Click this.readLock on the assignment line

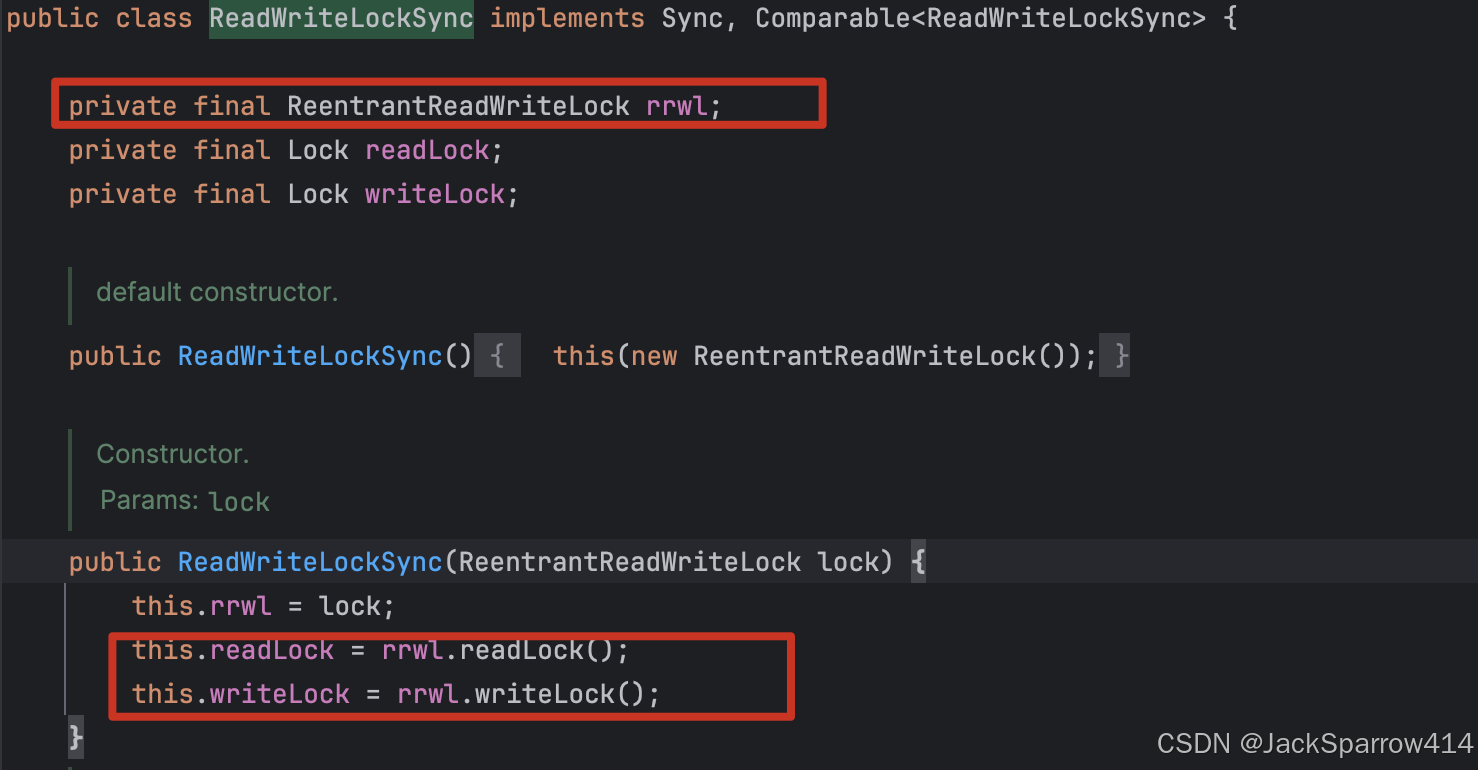pyautogui.click(x=233, y=650)
